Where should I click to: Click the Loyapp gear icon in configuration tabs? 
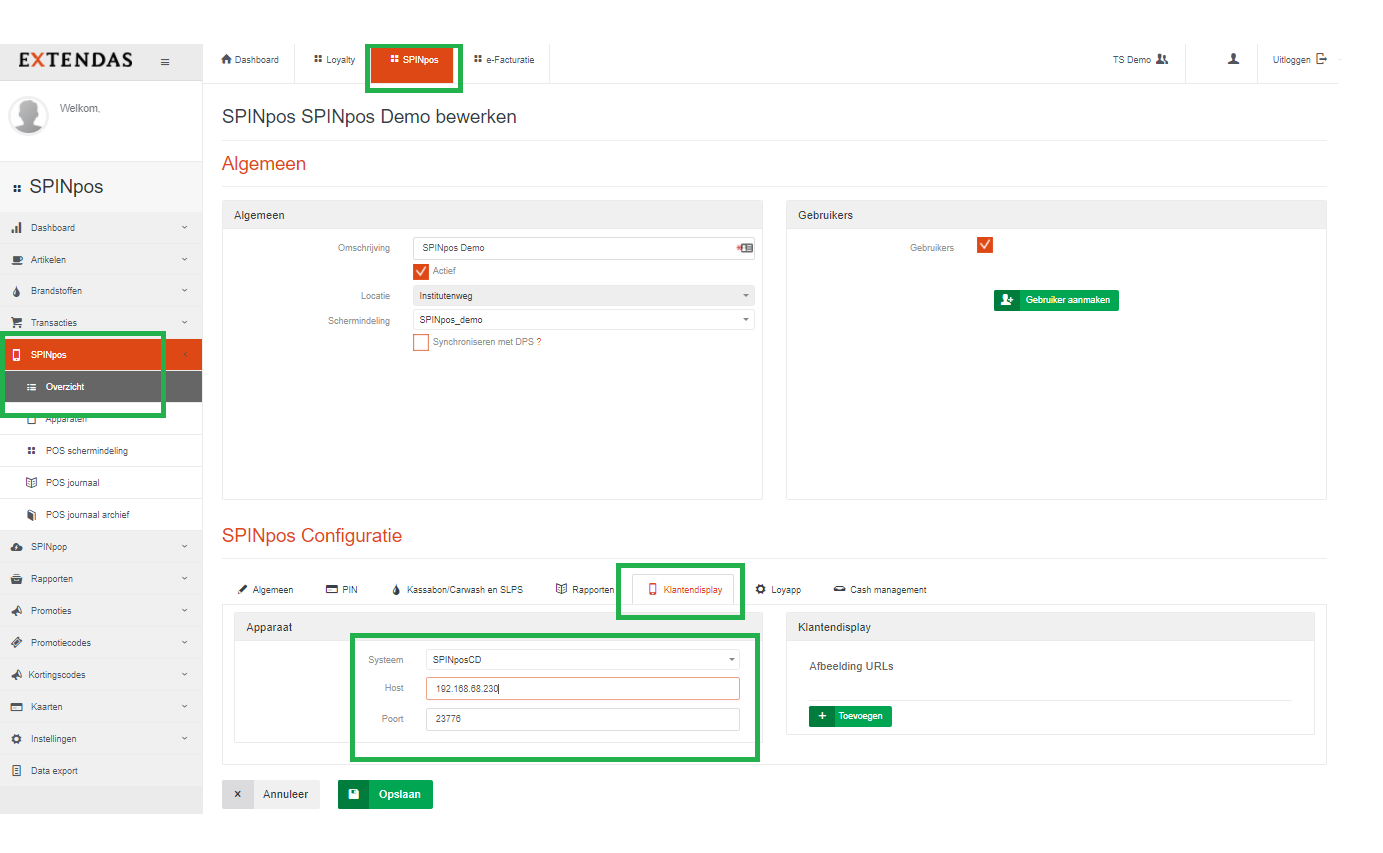(761, 589)
